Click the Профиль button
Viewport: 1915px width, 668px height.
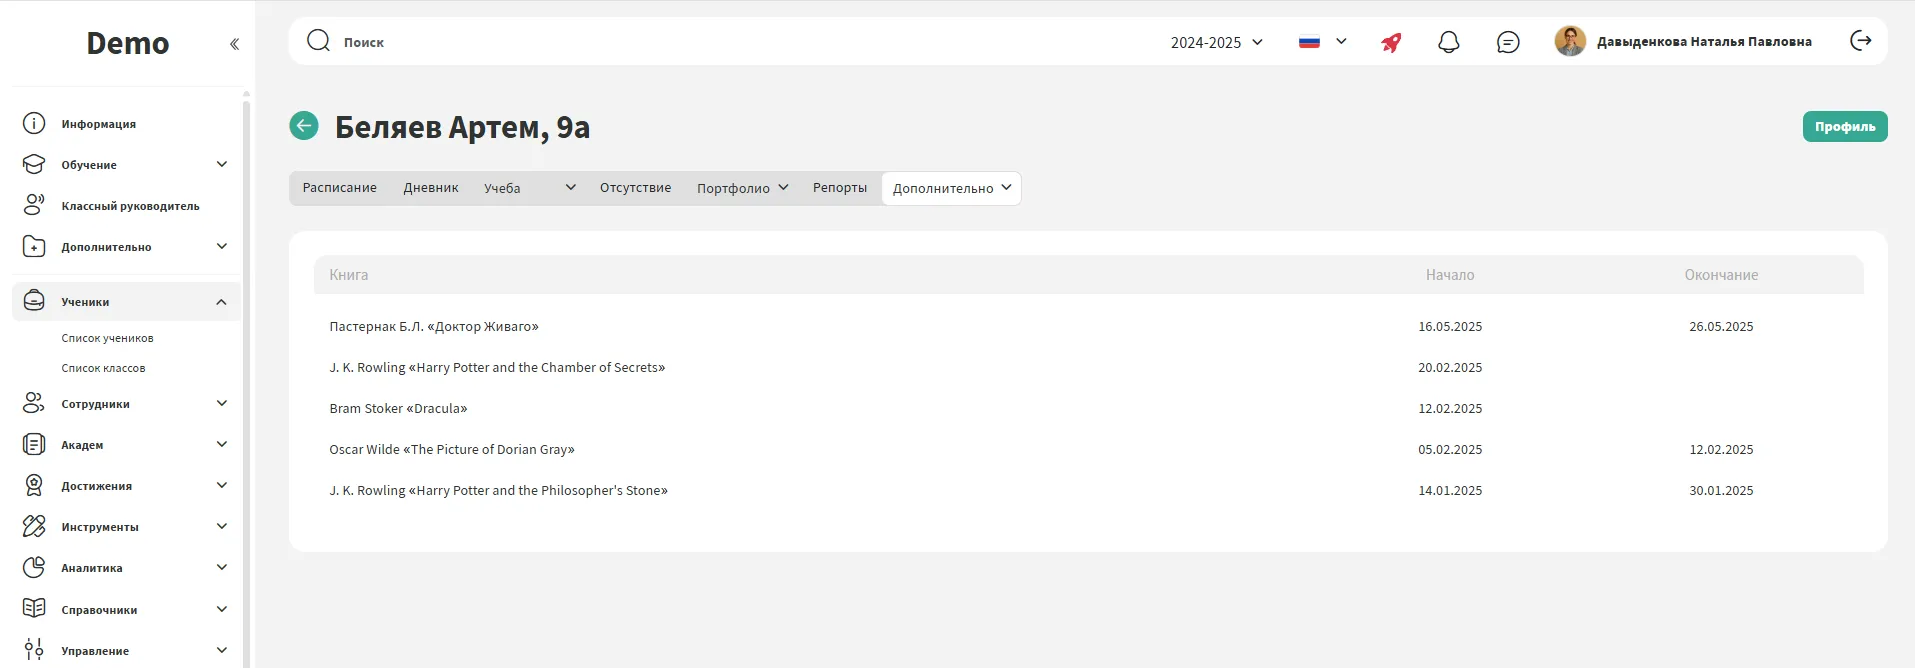tap(1844, 127)
